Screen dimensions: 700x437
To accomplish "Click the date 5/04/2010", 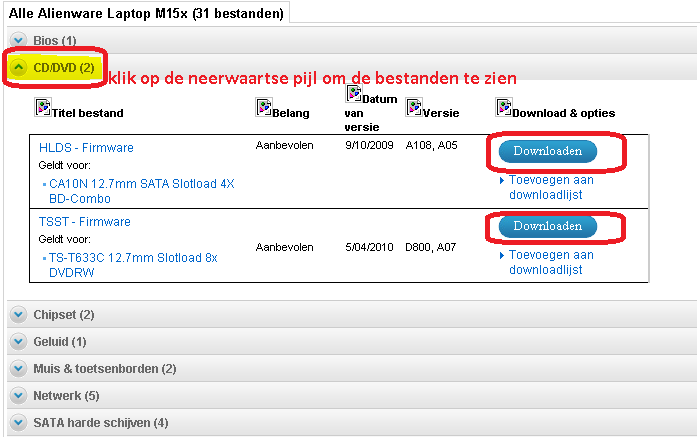I will point(369,247).
